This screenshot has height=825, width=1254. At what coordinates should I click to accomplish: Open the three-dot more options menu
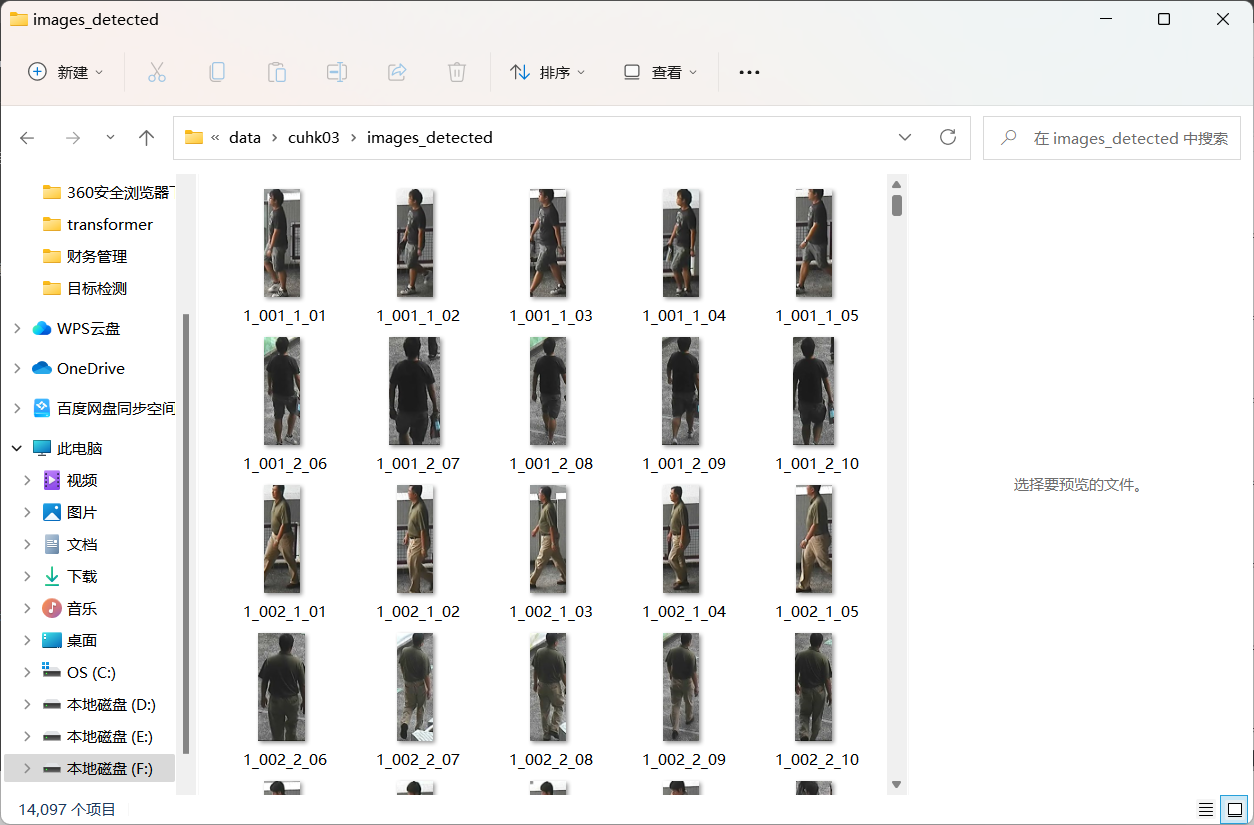(x=749, y=72)
